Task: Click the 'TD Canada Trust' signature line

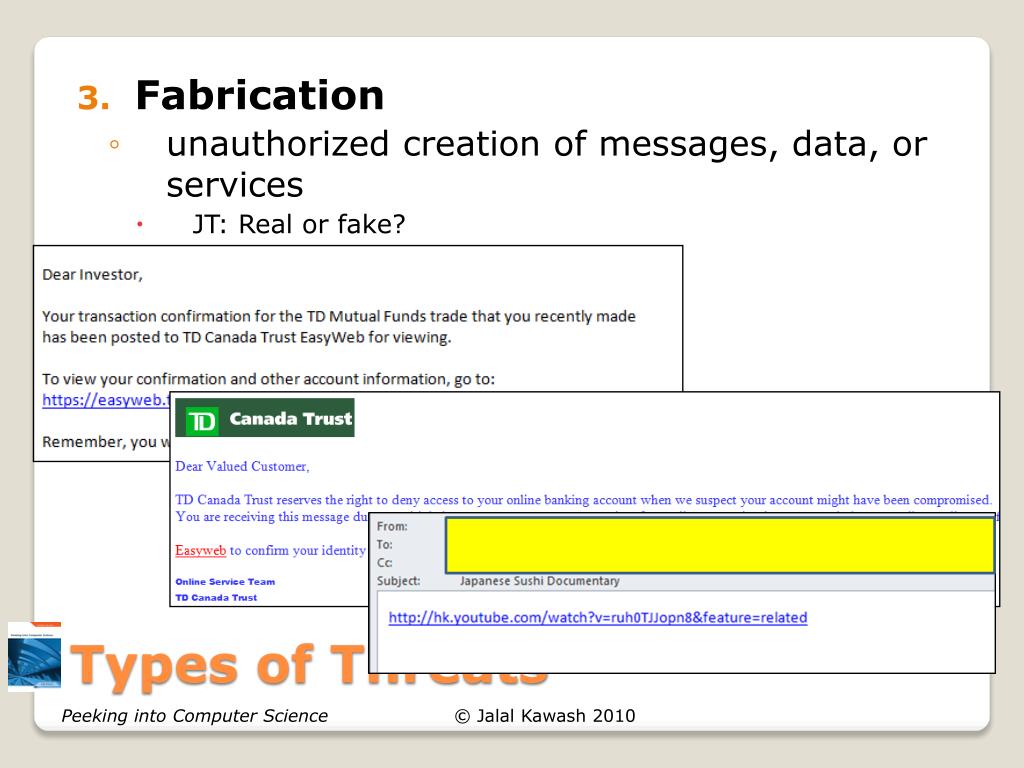Action: (x=216, y=598)
